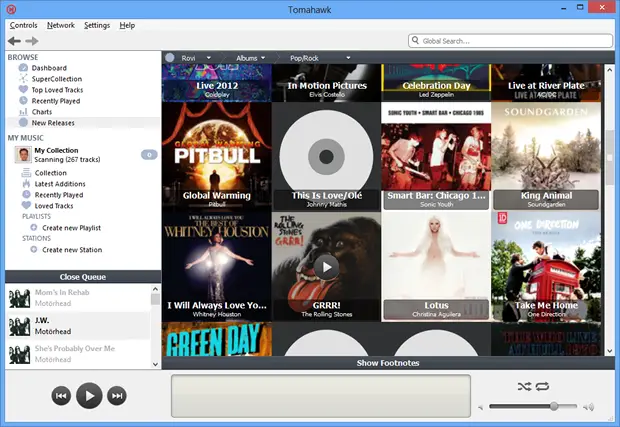620x427 pixels.
Task: Click the back navigation arrow
Action: (14, 41)
